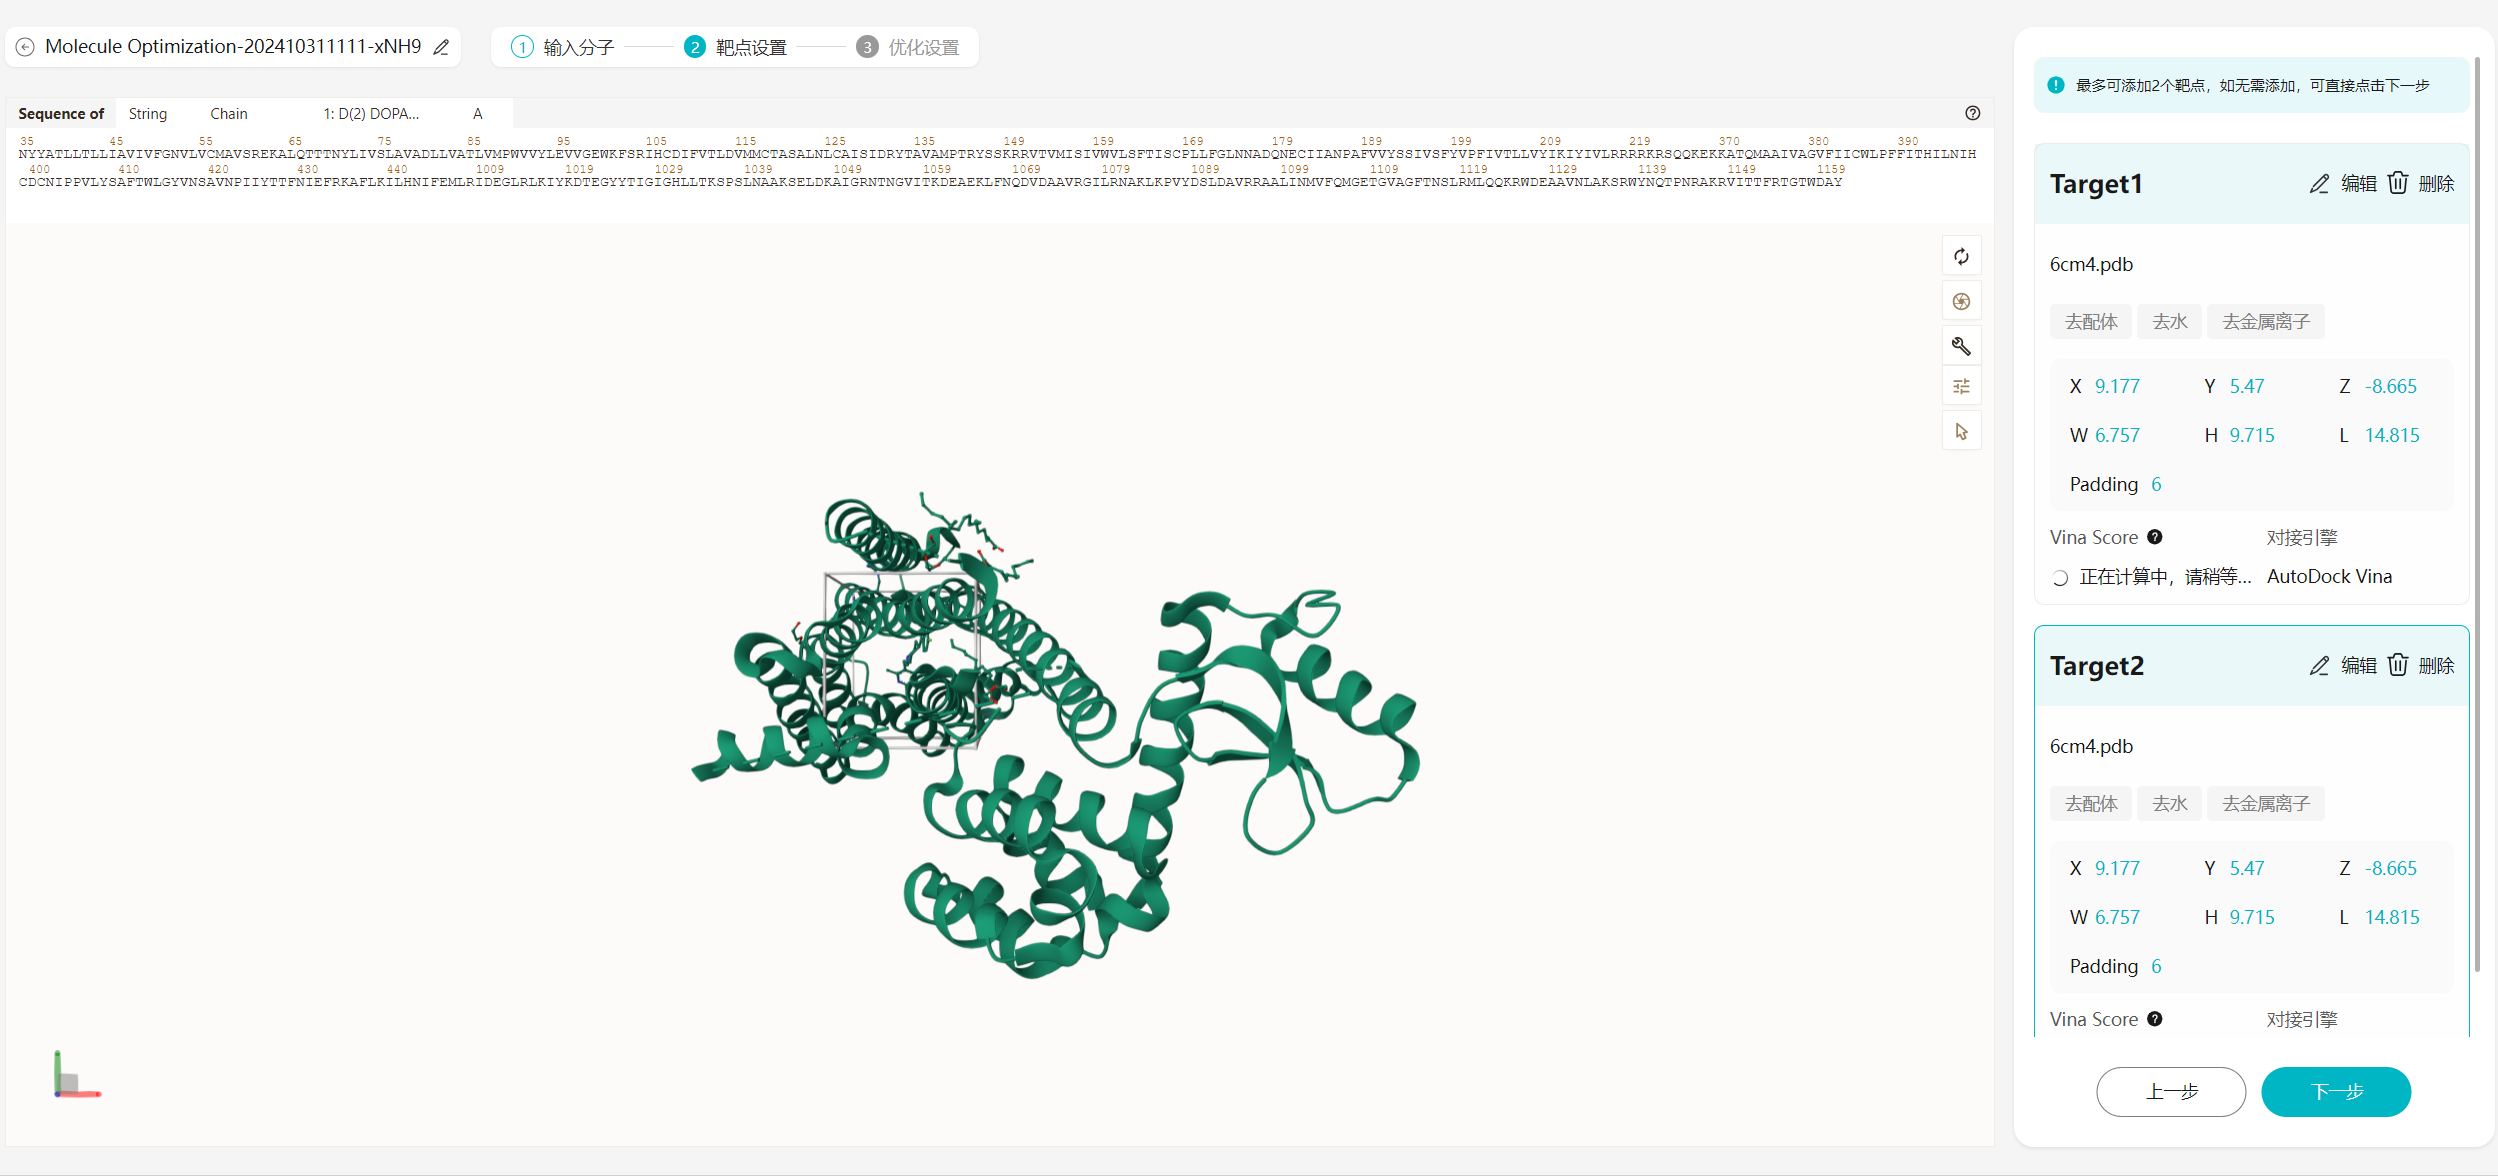Click the right panel vertical scrollbar
This screenshot has width=2498, height=1176.
pos(2478,515)
